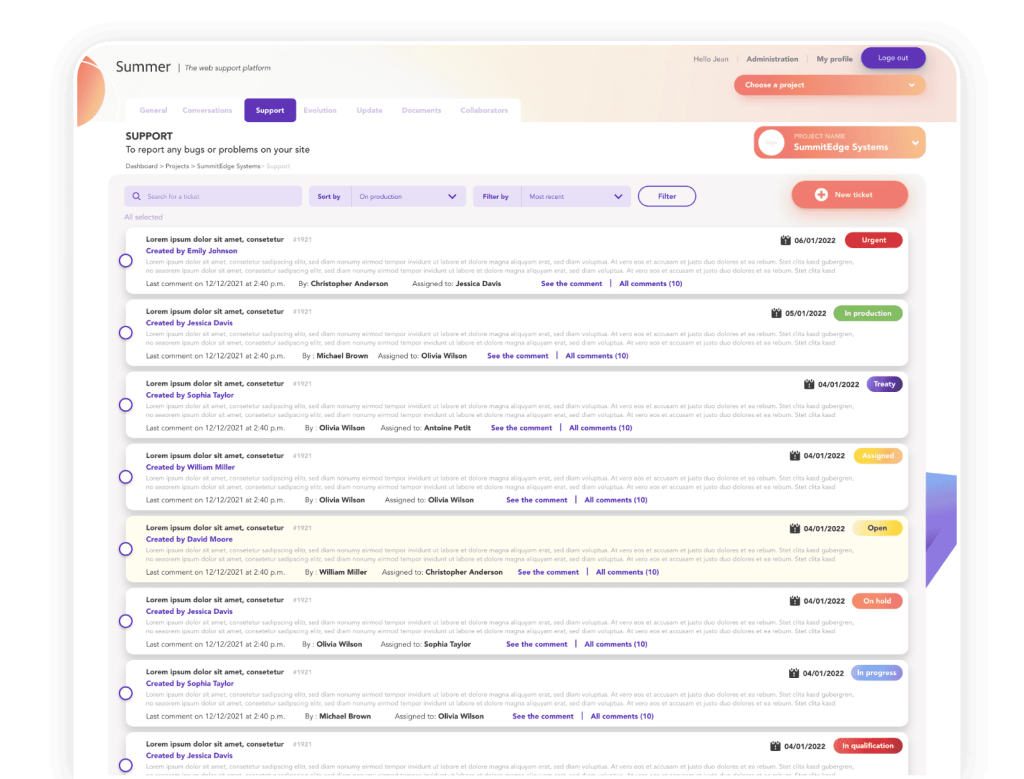This screenshot has height=779, width=1024.
Task: Click calendar icon beside 05/01/2022 date
Action: point(776,313)
